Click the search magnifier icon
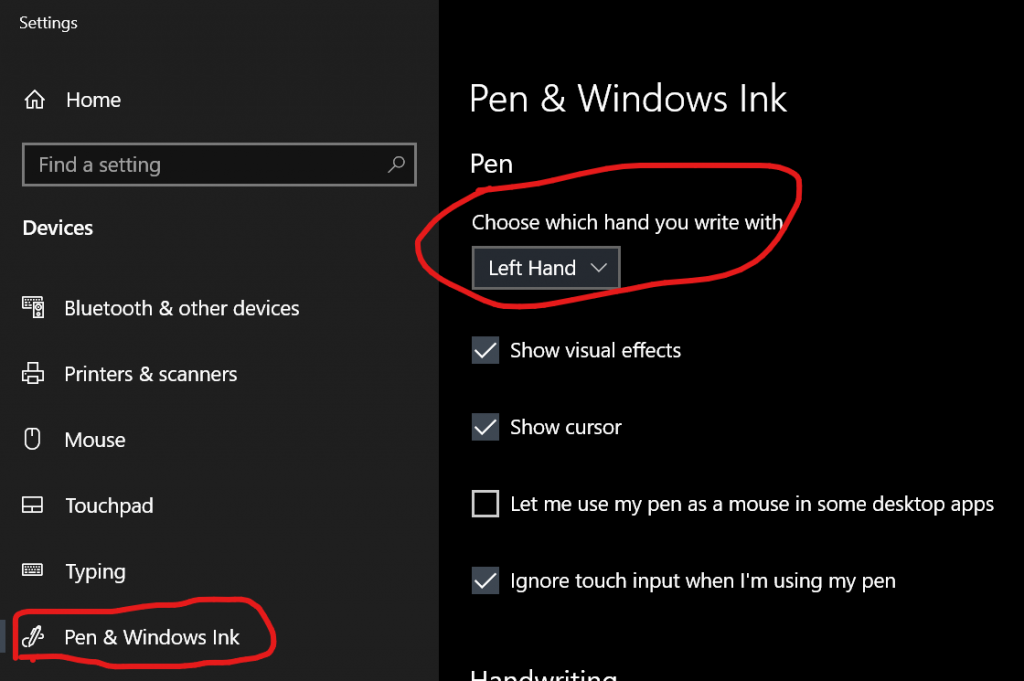1024x681 pixels. tap(396, 165)
